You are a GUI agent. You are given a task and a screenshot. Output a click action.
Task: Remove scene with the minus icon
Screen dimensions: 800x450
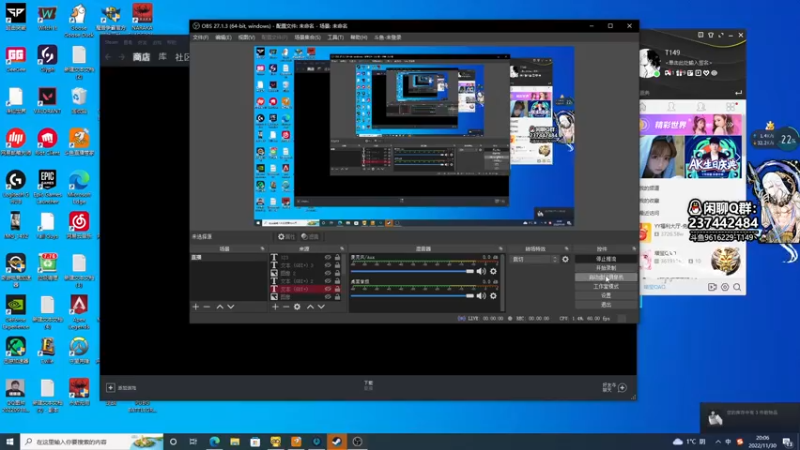tap(207, 307)
